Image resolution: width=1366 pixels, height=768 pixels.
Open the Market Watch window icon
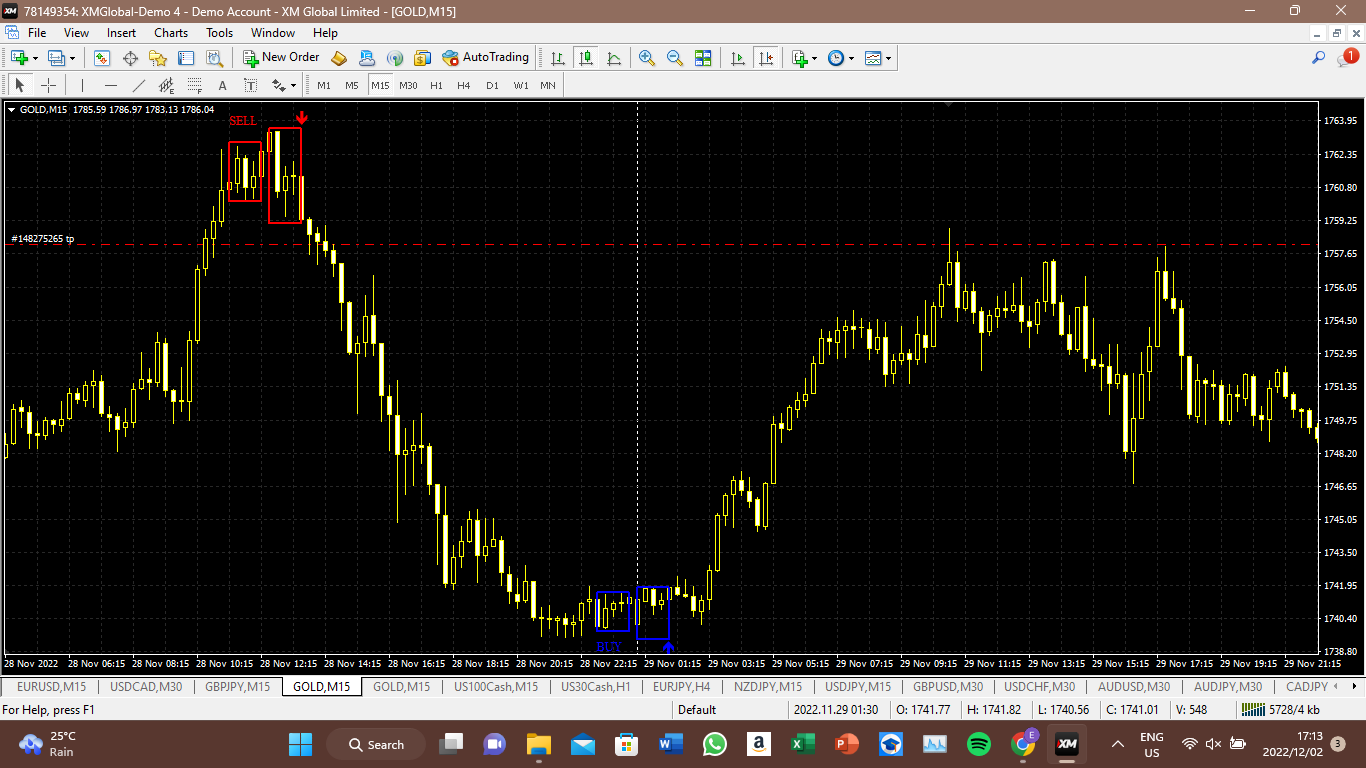click(x=102, y=58)
